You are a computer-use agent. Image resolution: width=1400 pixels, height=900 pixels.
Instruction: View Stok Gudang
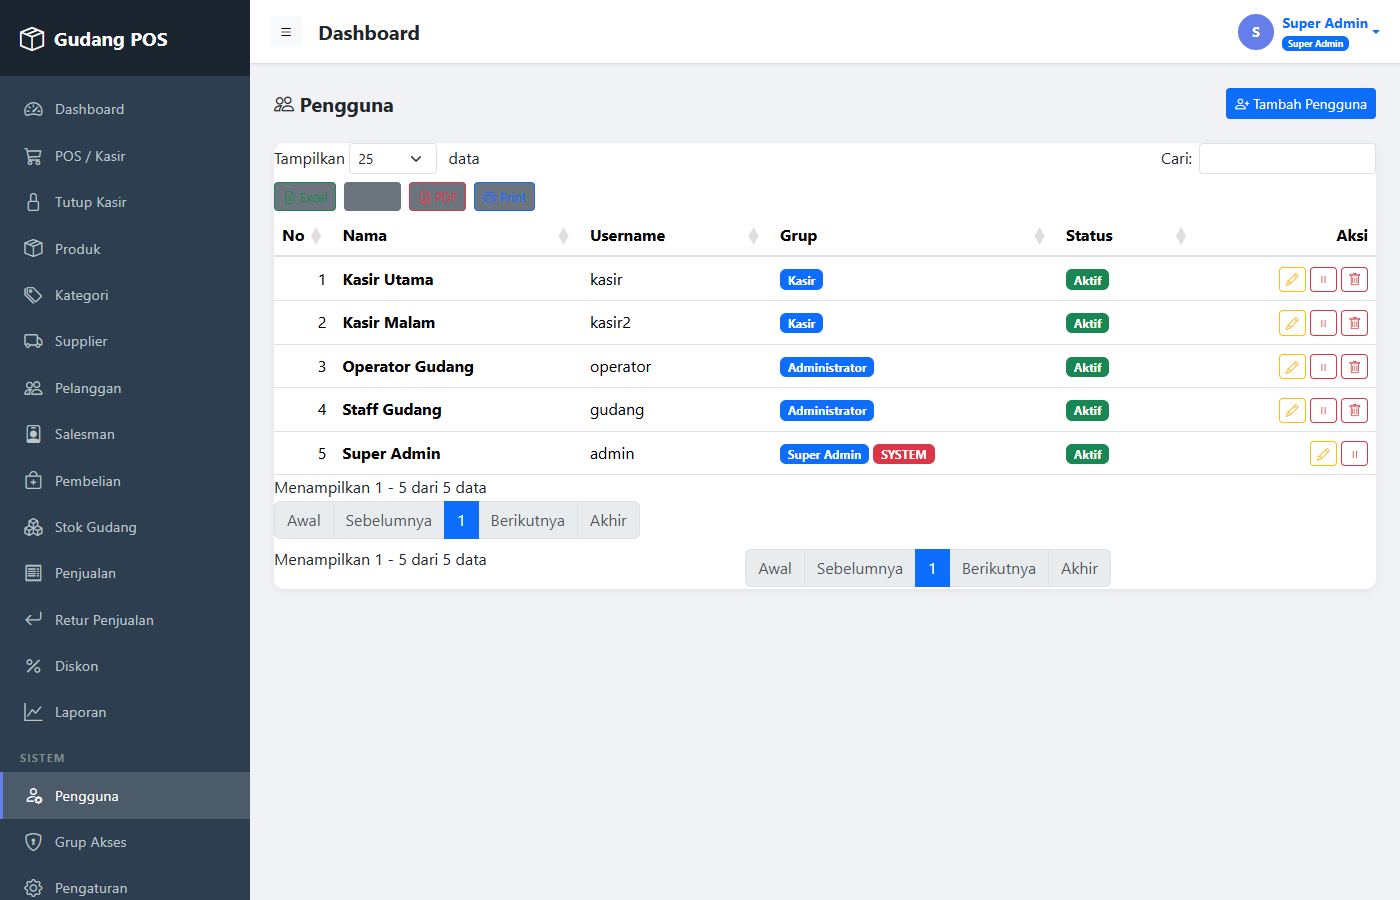pos(125,527)
